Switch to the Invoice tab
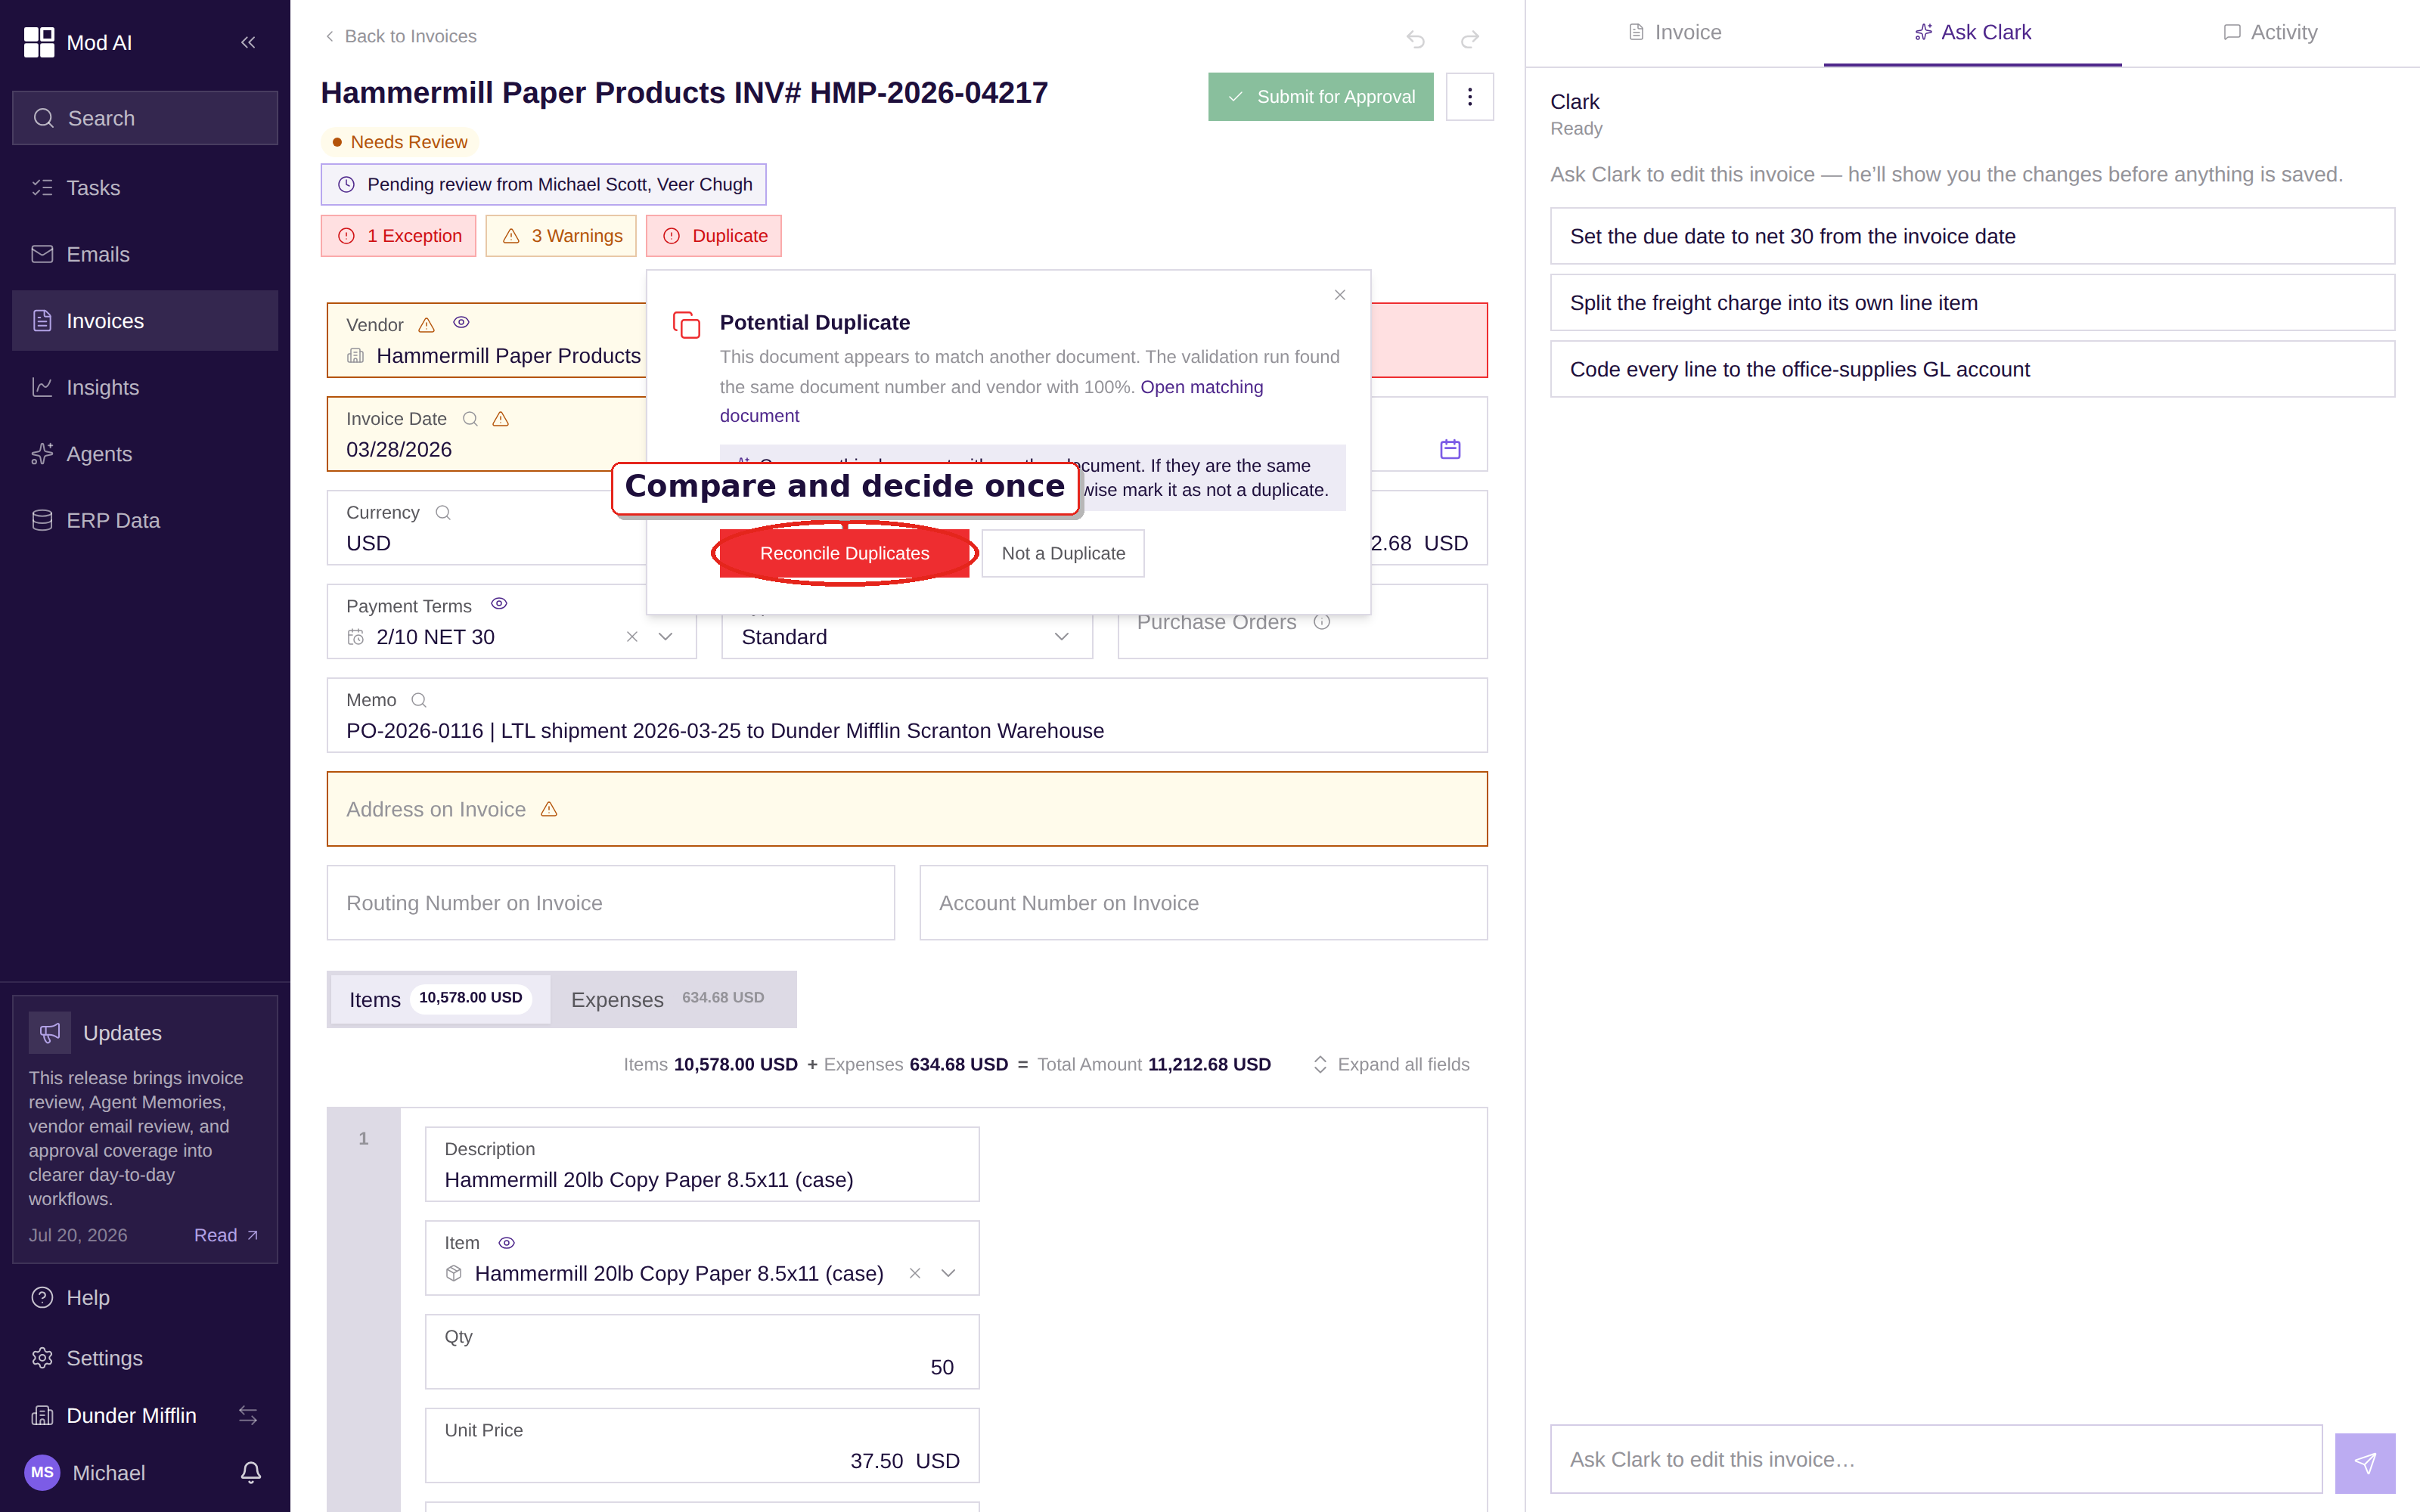The height and width of the screenshot is (1512, 2420). pyautogui.click(x=1674, y=33)
